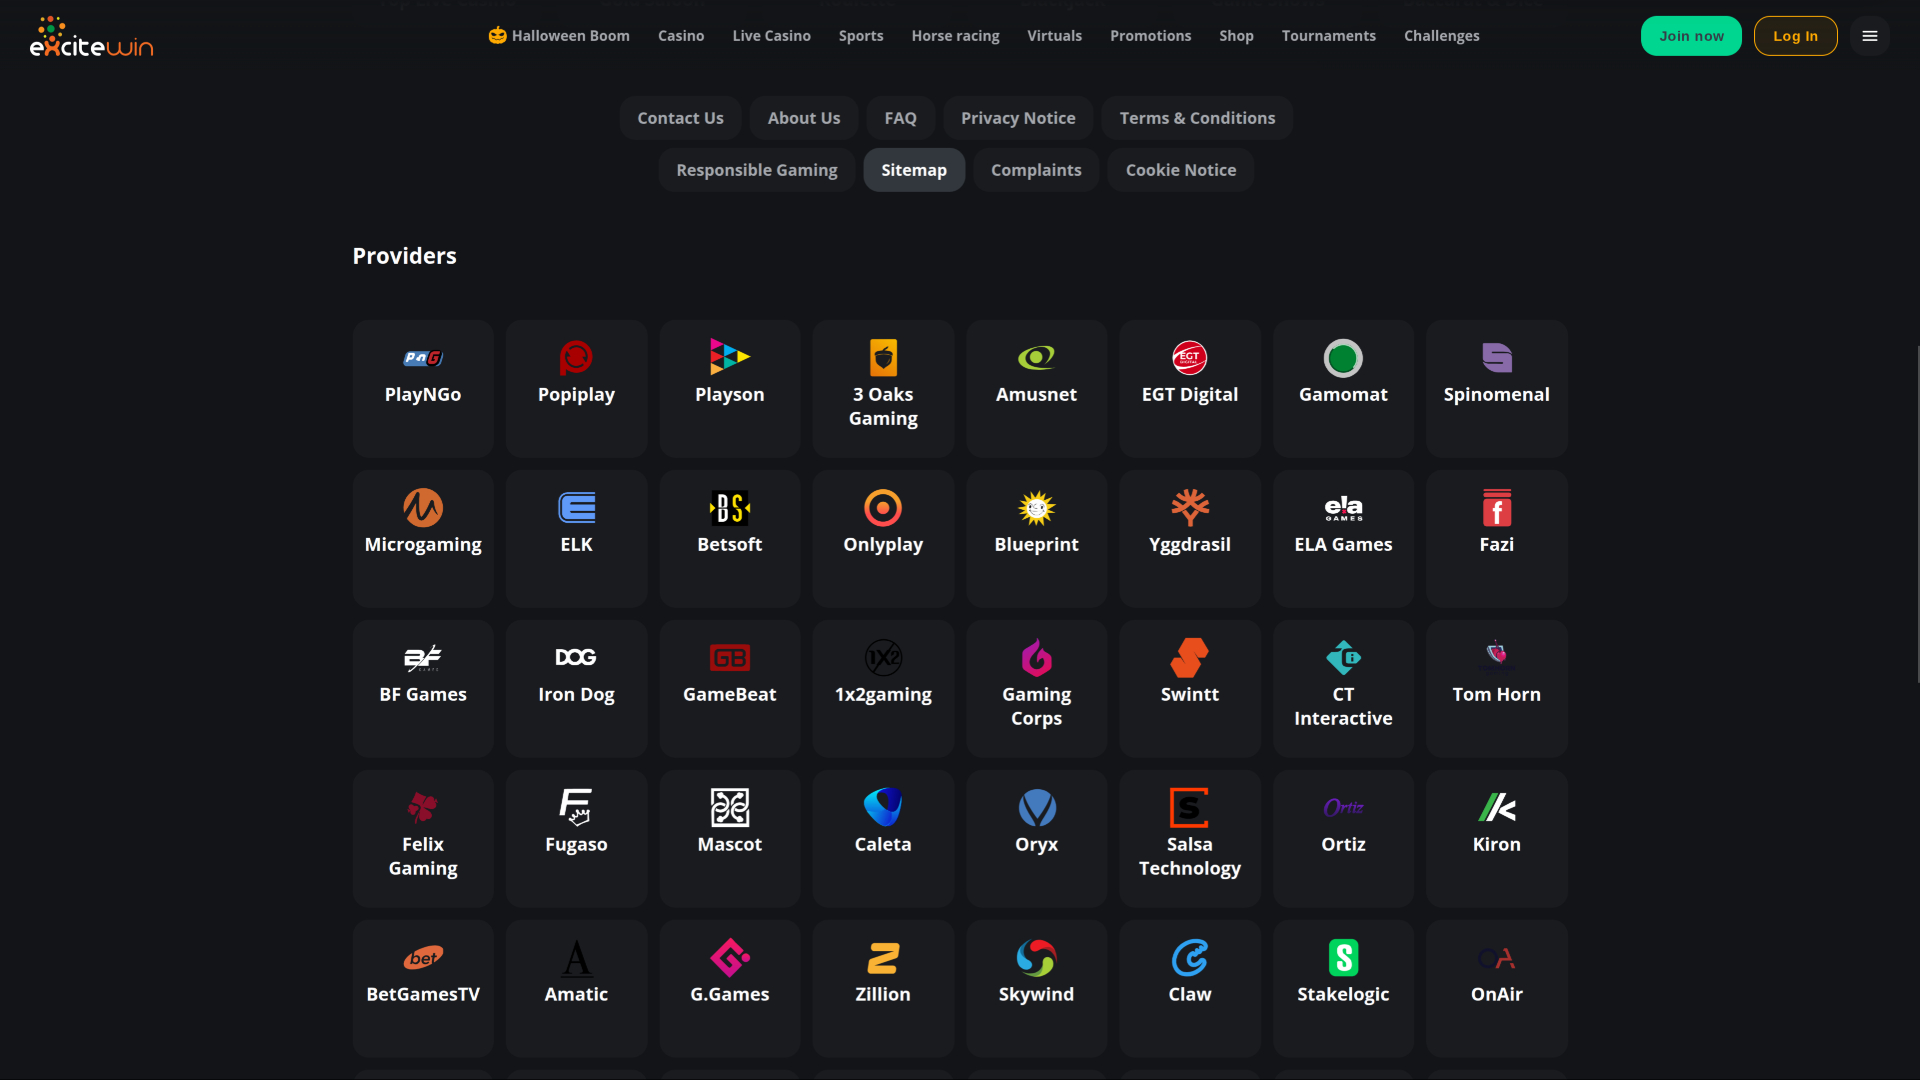Switch to the Sports section
This screenshot has width=1920, height=1080.
pos(860,35)
